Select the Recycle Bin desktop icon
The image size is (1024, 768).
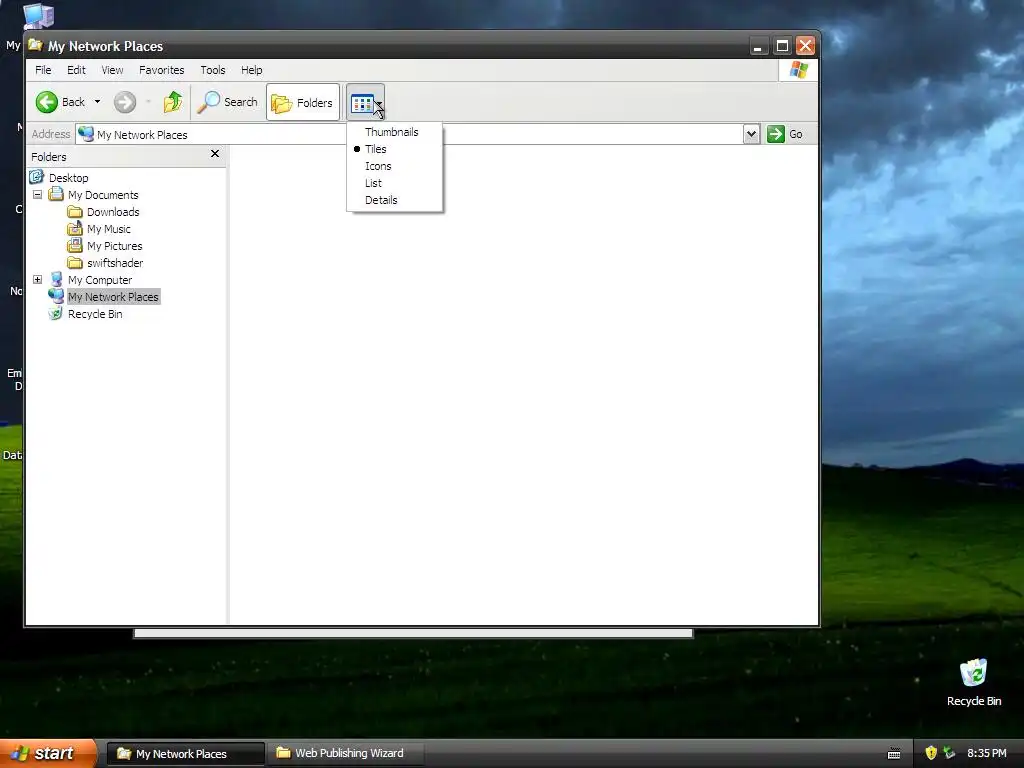click(x=974, y=682)
